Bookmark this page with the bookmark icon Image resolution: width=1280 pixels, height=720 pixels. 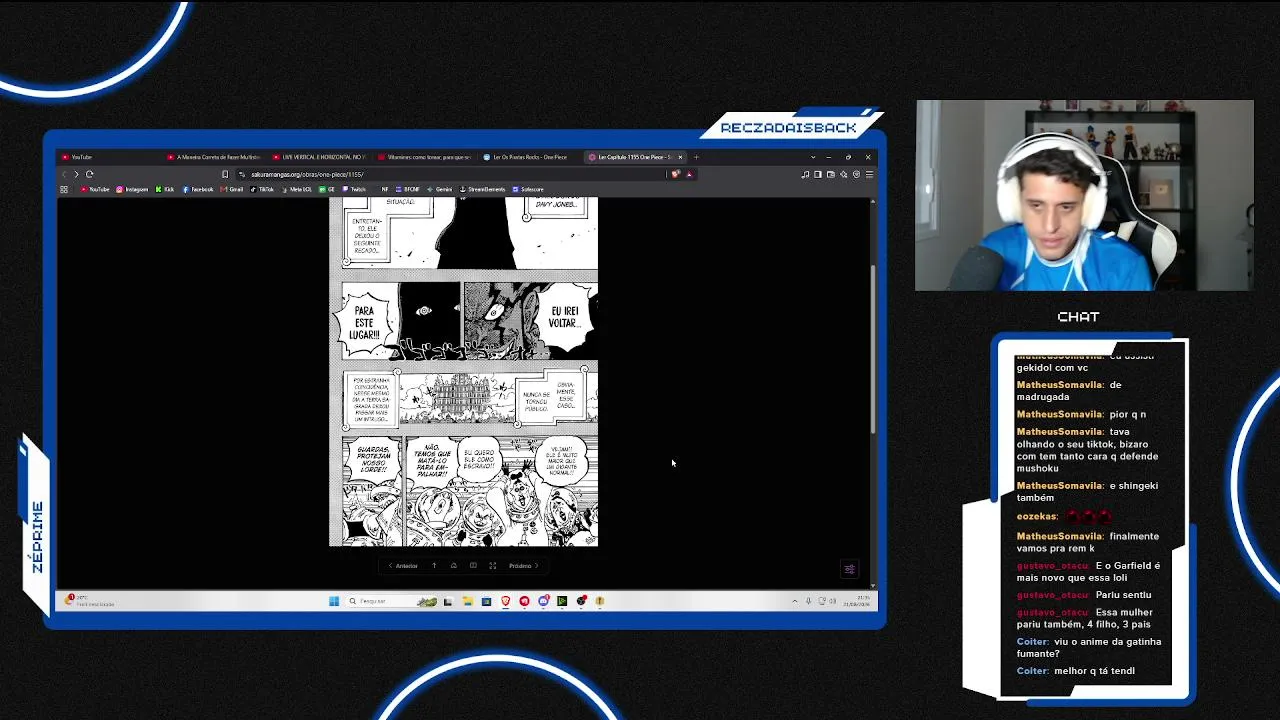point(225,174)
